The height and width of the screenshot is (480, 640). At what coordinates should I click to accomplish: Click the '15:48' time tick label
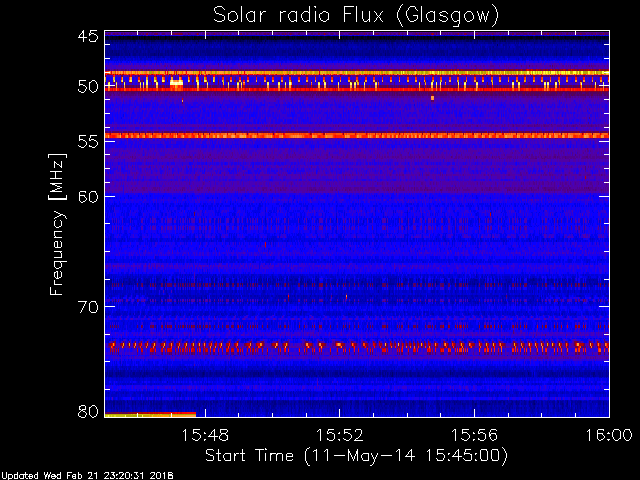(x=205, y=435)
